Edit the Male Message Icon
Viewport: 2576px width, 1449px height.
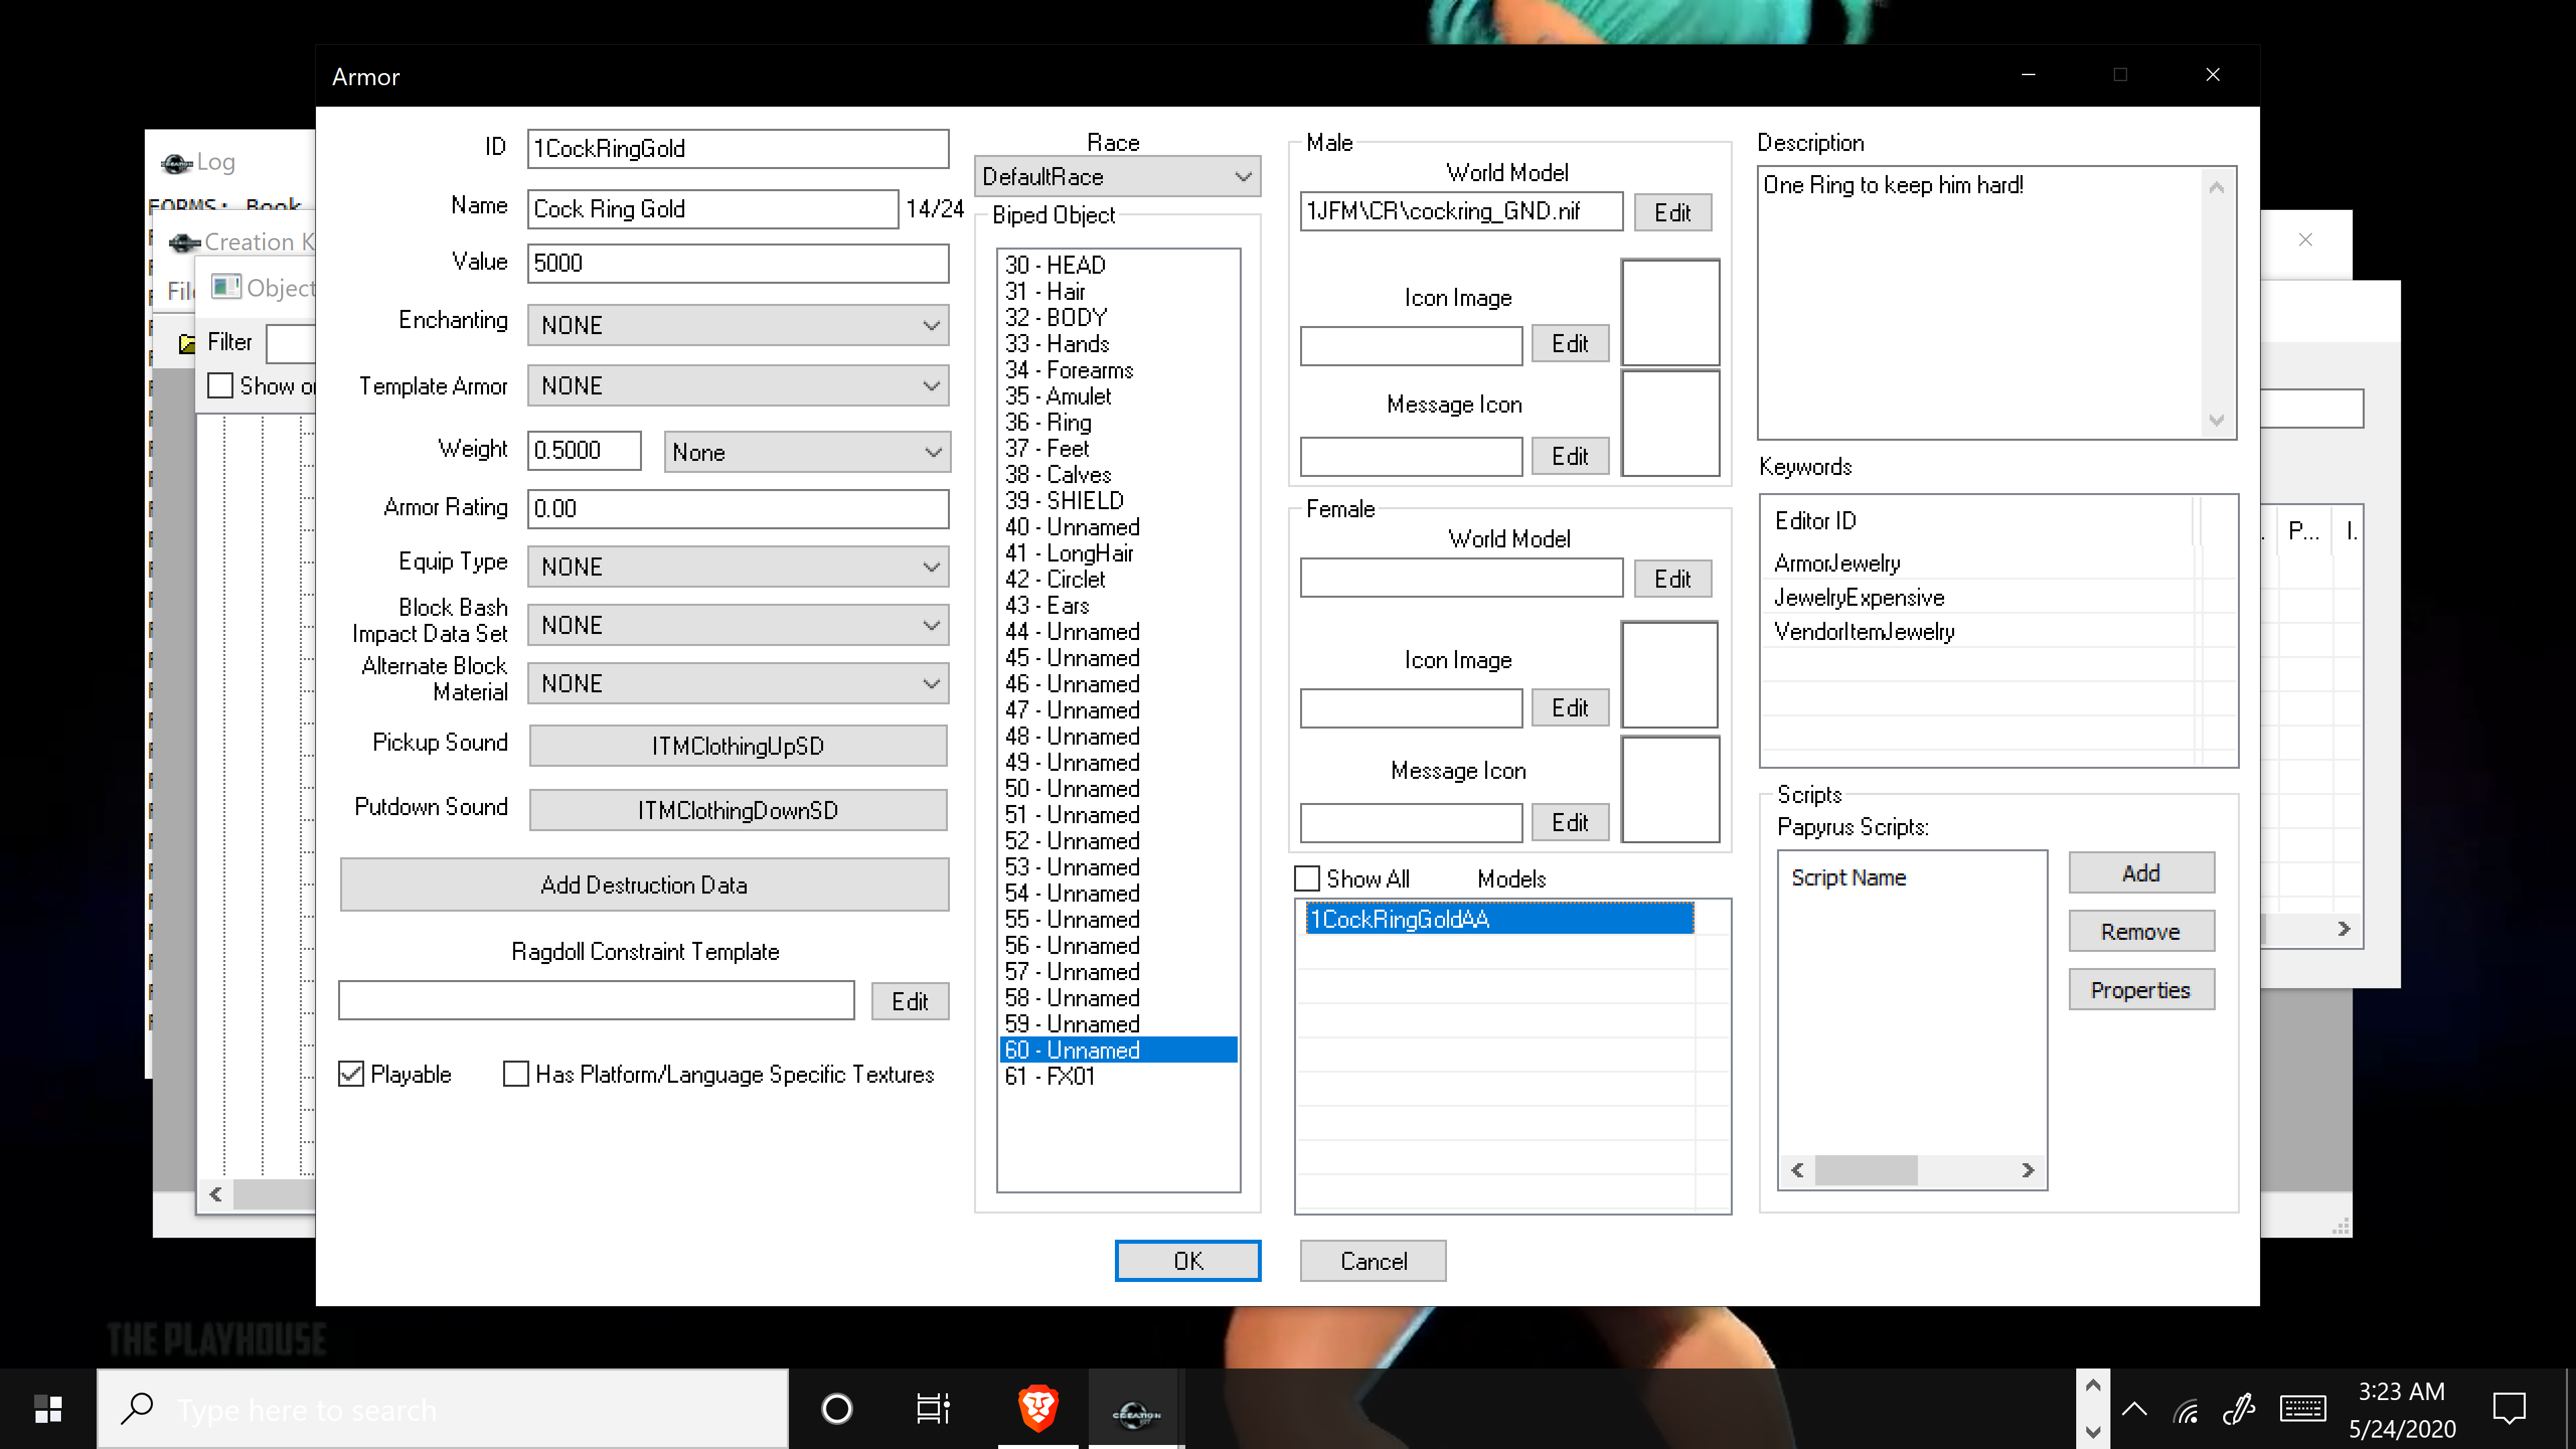[x=1570, y=456]
